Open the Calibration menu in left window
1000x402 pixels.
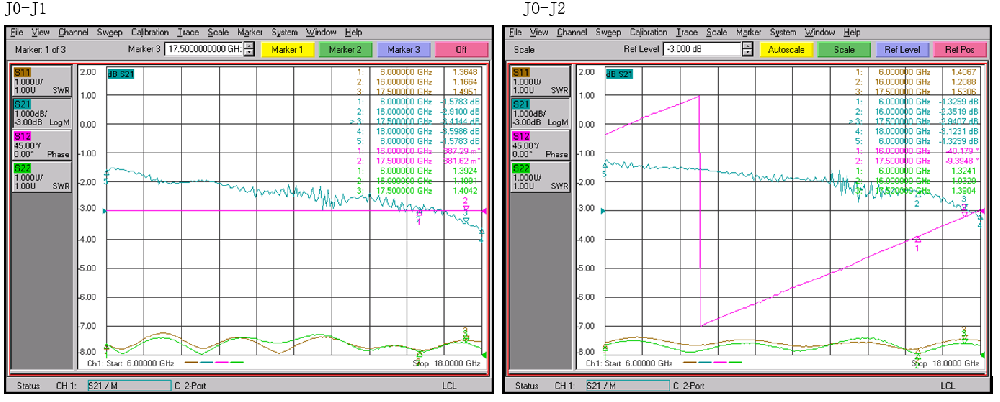coord(150,32)
